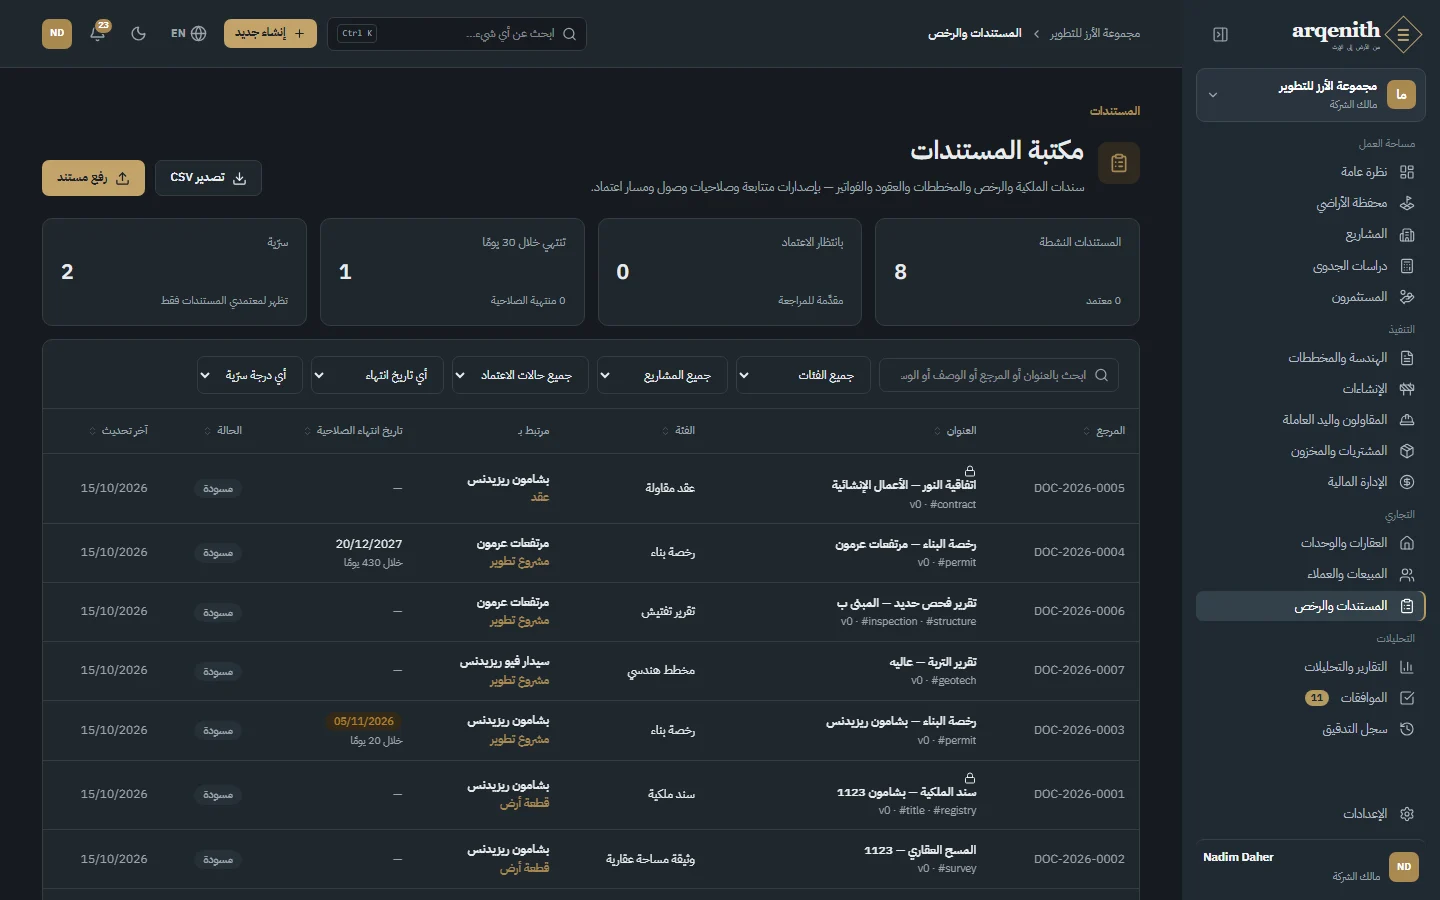Image resolution: width=1440 pixels, height=900 pixels.
Task: Click رفع مستند upload button
Action: point(93,178)
